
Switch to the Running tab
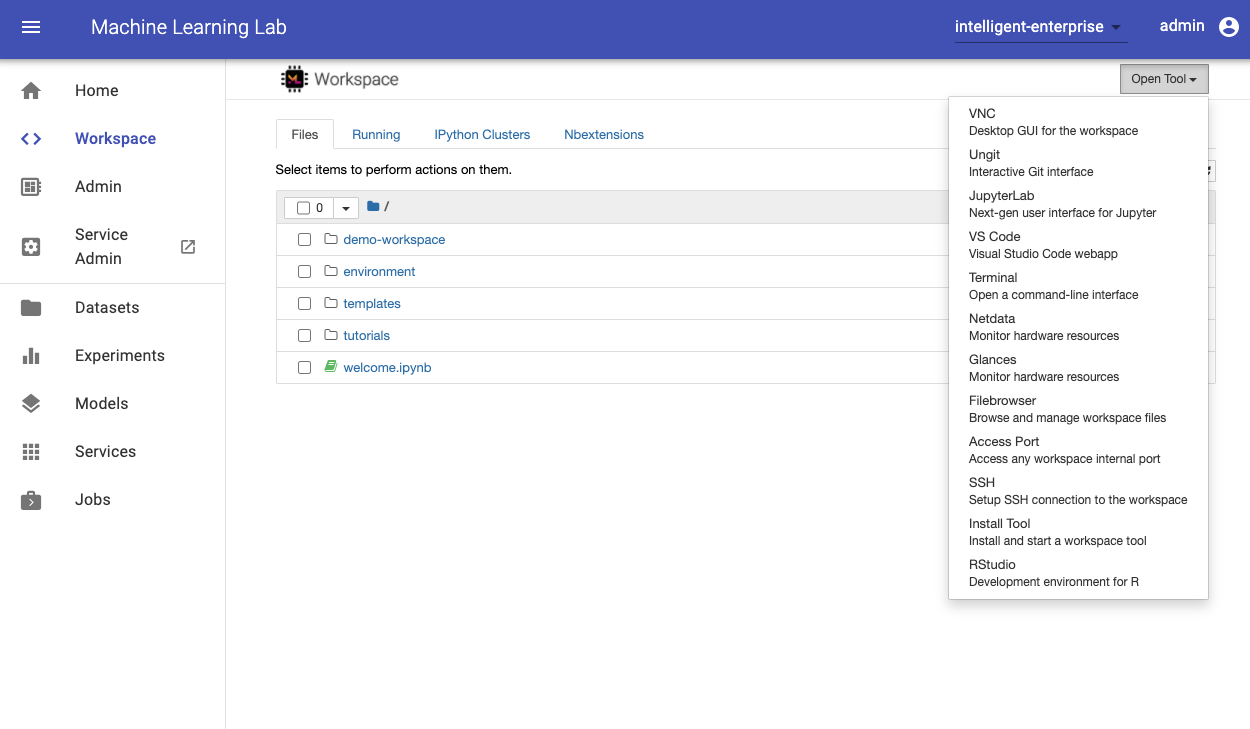(376, 135)
